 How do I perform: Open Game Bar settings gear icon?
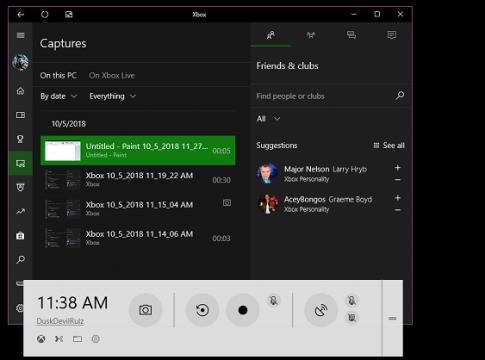pos(96,339)
